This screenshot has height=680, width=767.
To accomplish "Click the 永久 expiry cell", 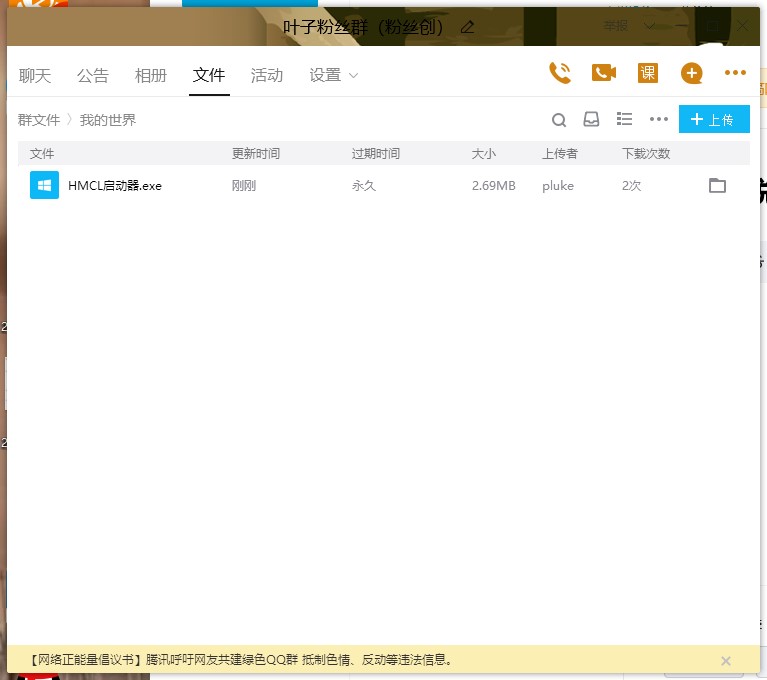I will (364, 185).
